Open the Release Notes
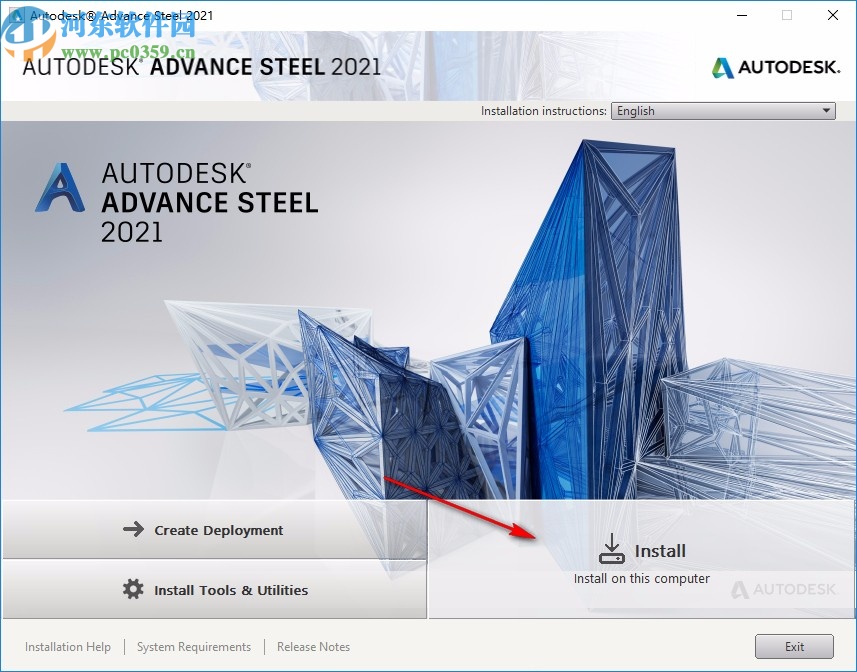The height and width of the screenshot is (672, 857). [x=313, y=647]
